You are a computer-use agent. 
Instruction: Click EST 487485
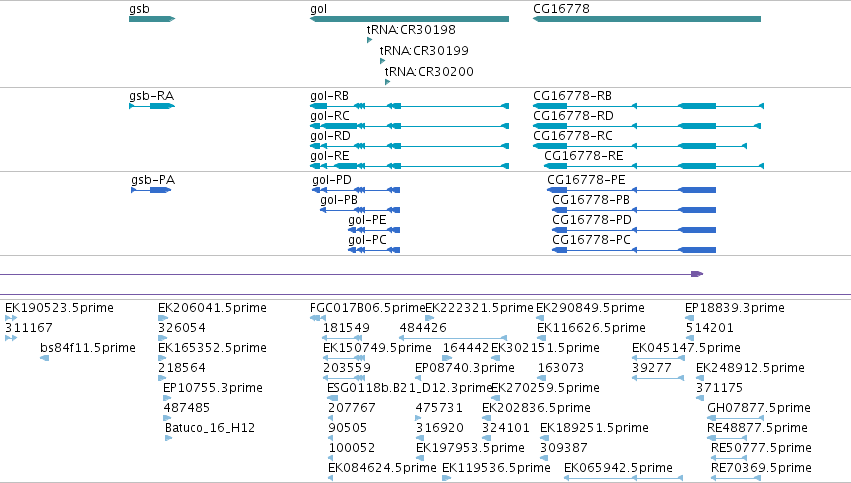167,418
